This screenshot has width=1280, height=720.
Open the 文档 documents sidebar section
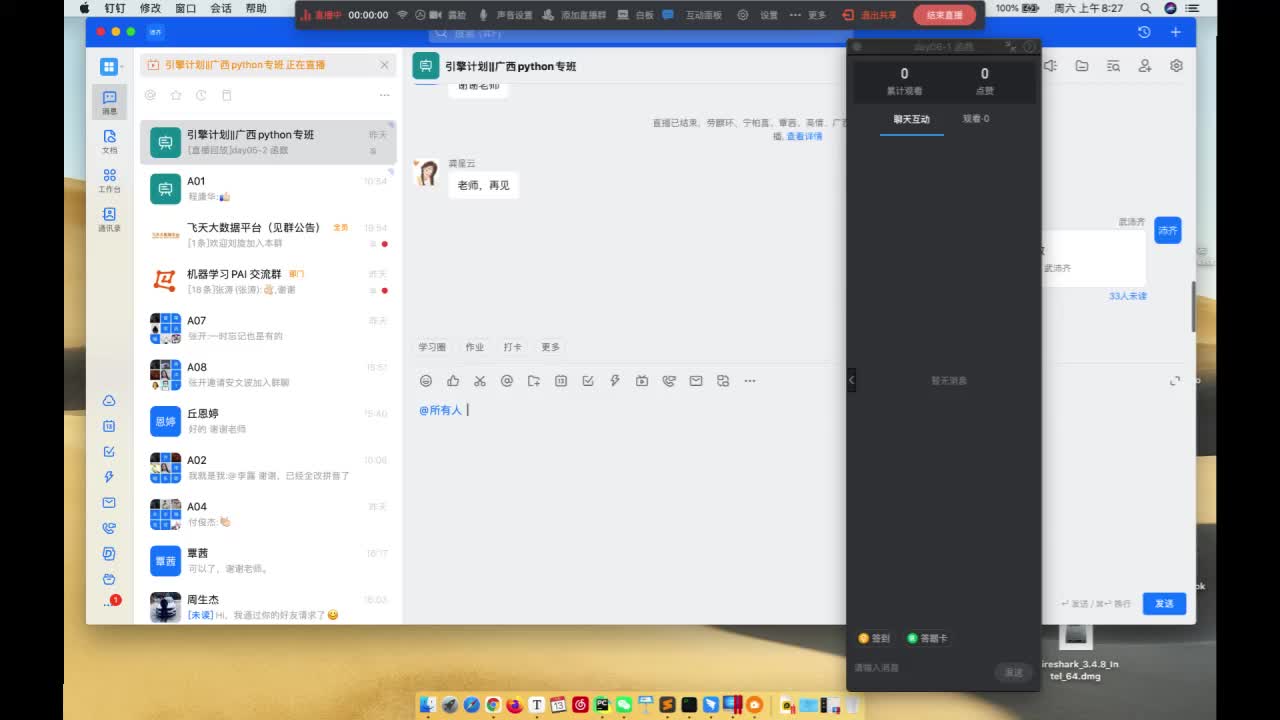[109, 141]
